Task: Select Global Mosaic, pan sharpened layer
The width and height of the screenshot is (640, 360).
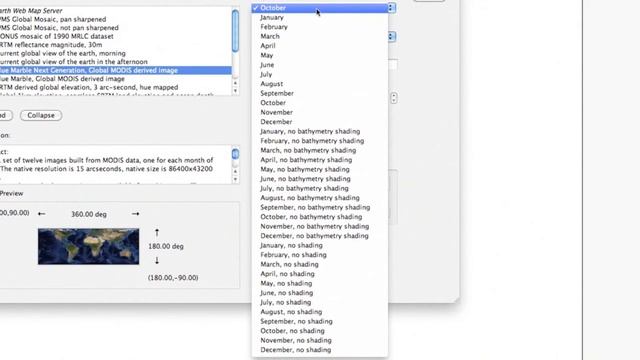Action: pos(116,19)
